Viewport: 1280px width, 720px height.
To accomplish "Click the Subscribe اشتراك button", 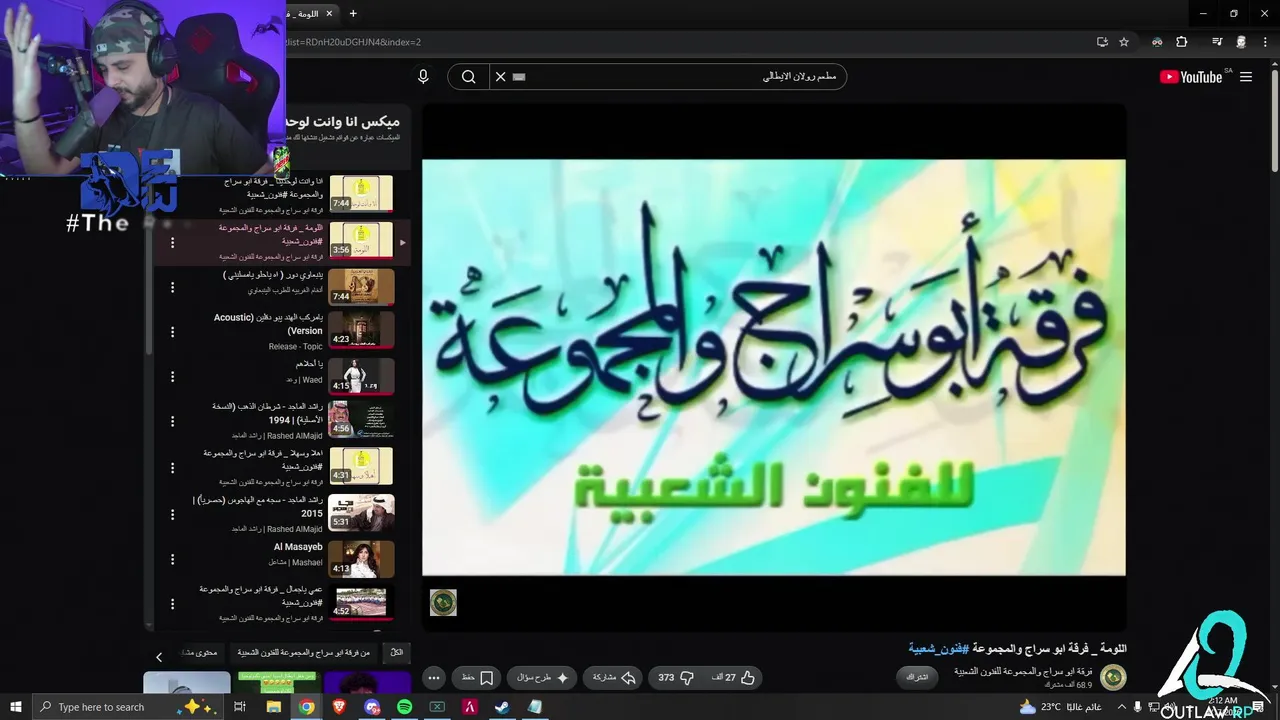I will pos(917,678).
